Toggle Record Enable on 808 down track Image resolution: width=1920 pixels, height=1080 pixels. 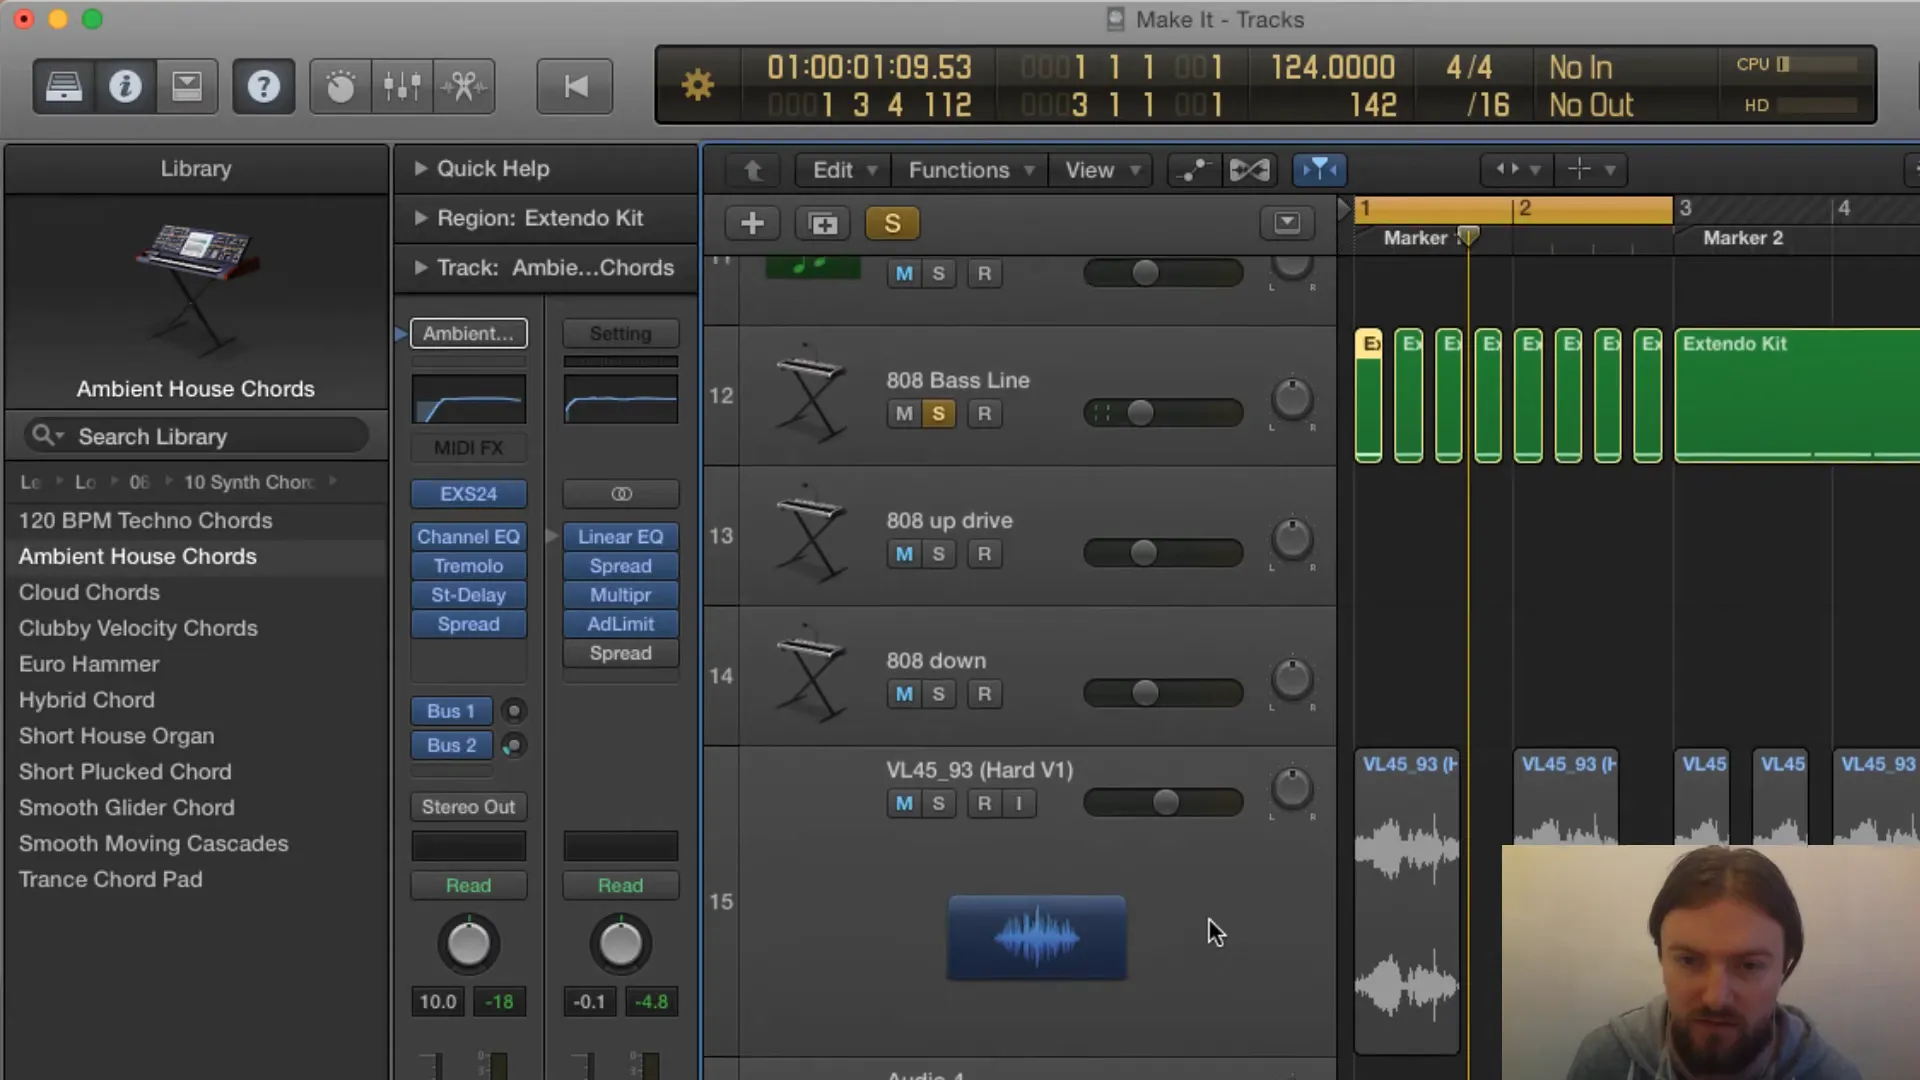click(x=984, y=694)
